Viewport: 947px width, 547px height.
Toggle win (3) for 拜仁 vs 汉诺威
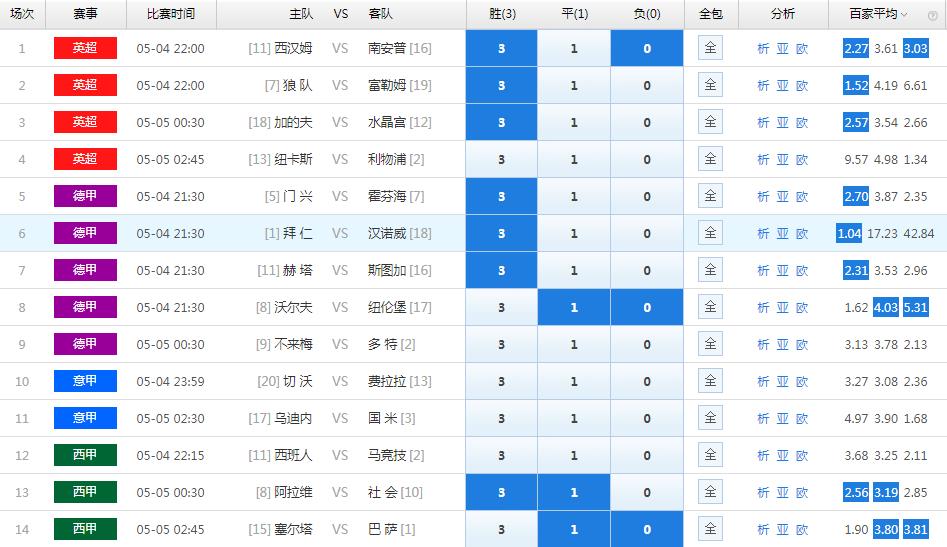(501, 233)
